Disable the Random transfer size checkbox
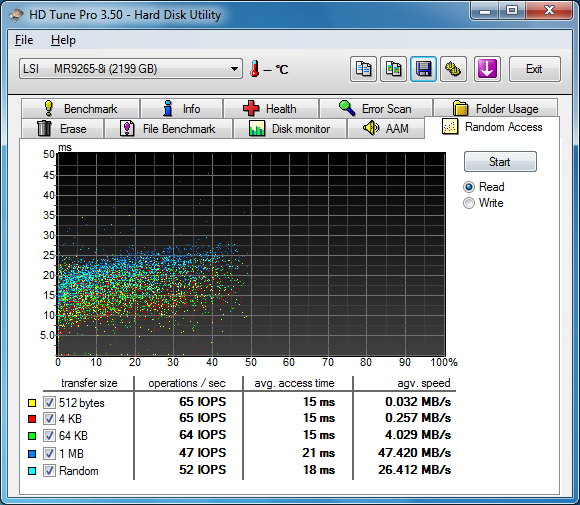 pyautogui.click(x=49, y=471)
